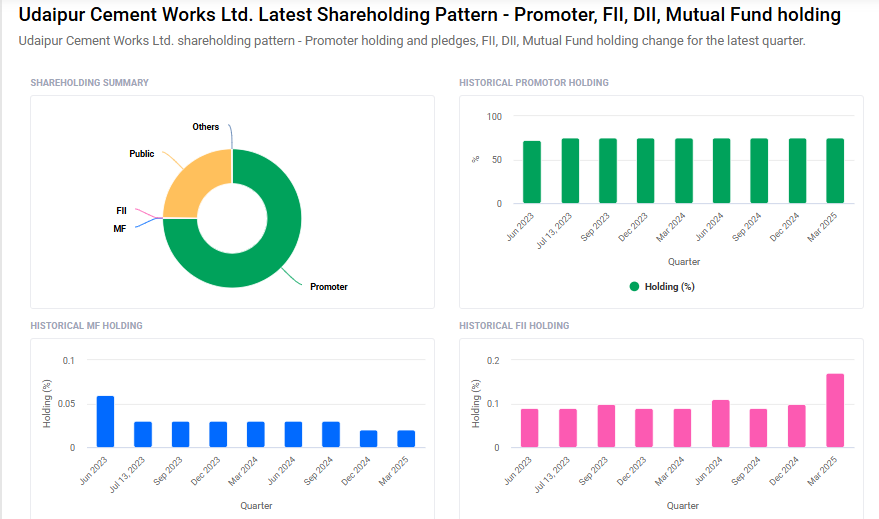The height and width of the screenshot is (519, 879).
Task: Select Dec 2023 green bar in Promoter chart
Action: coord(646,171)
